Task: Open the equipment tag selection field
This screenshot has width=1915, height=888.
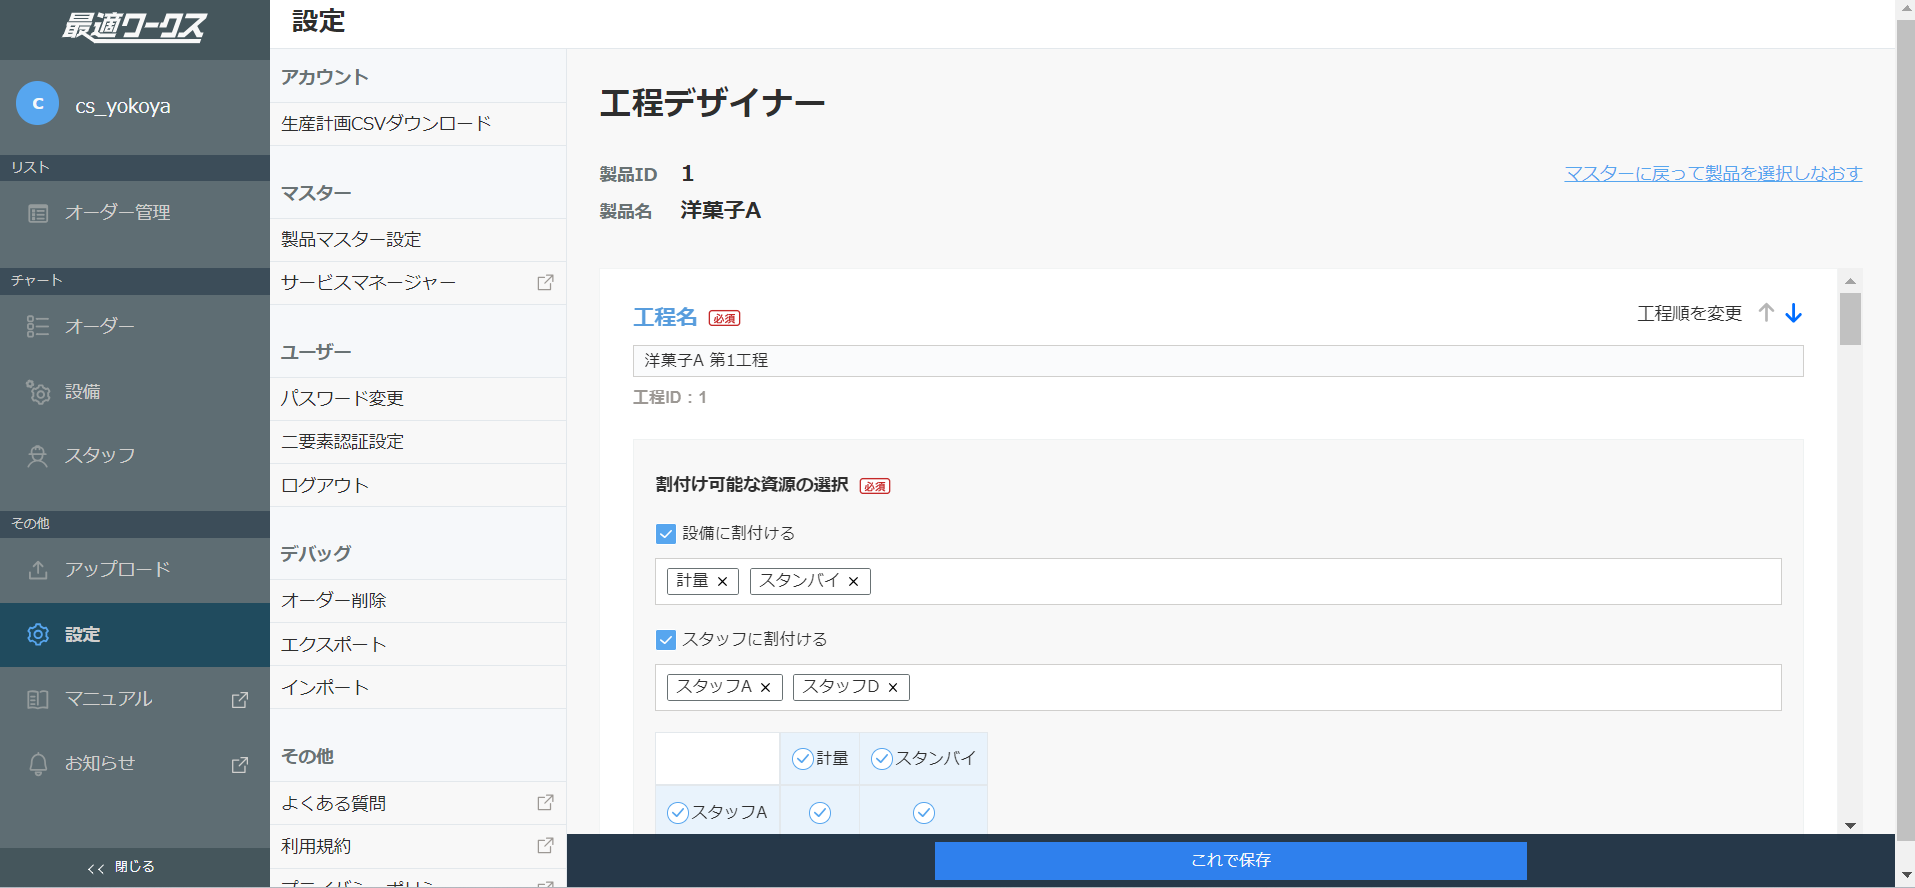Action: pyautogui.click(x=1218, y=581)
